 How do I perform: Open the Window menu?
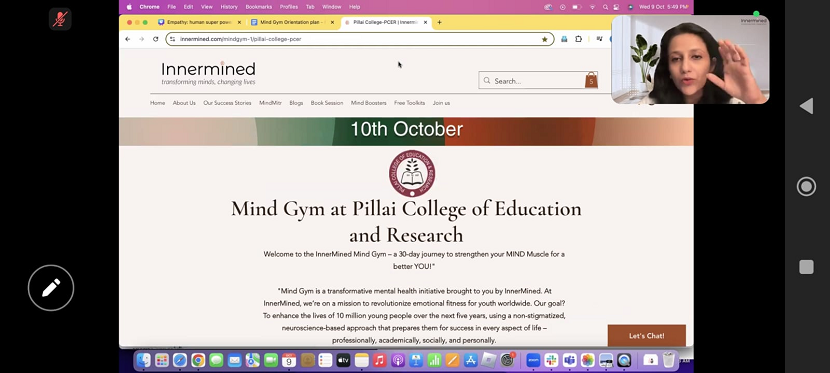(331, 7)
